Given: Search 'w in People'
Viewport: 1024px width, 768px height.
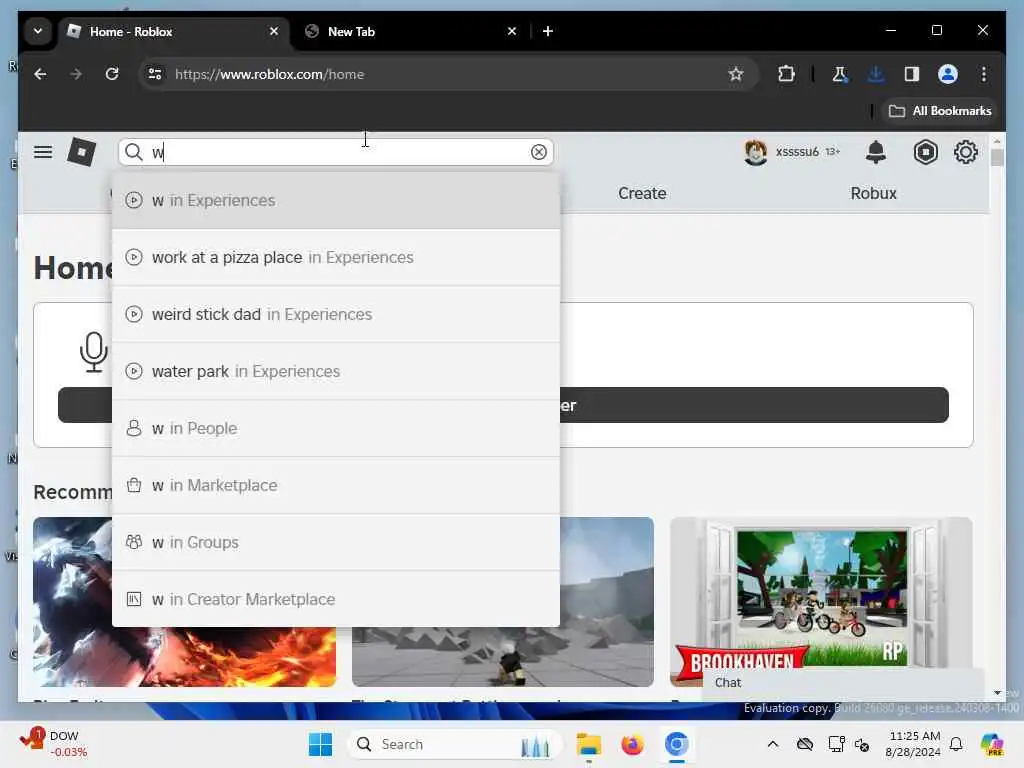Looking at the screenshot, I should pyautogui.click(x=336, y=428).
